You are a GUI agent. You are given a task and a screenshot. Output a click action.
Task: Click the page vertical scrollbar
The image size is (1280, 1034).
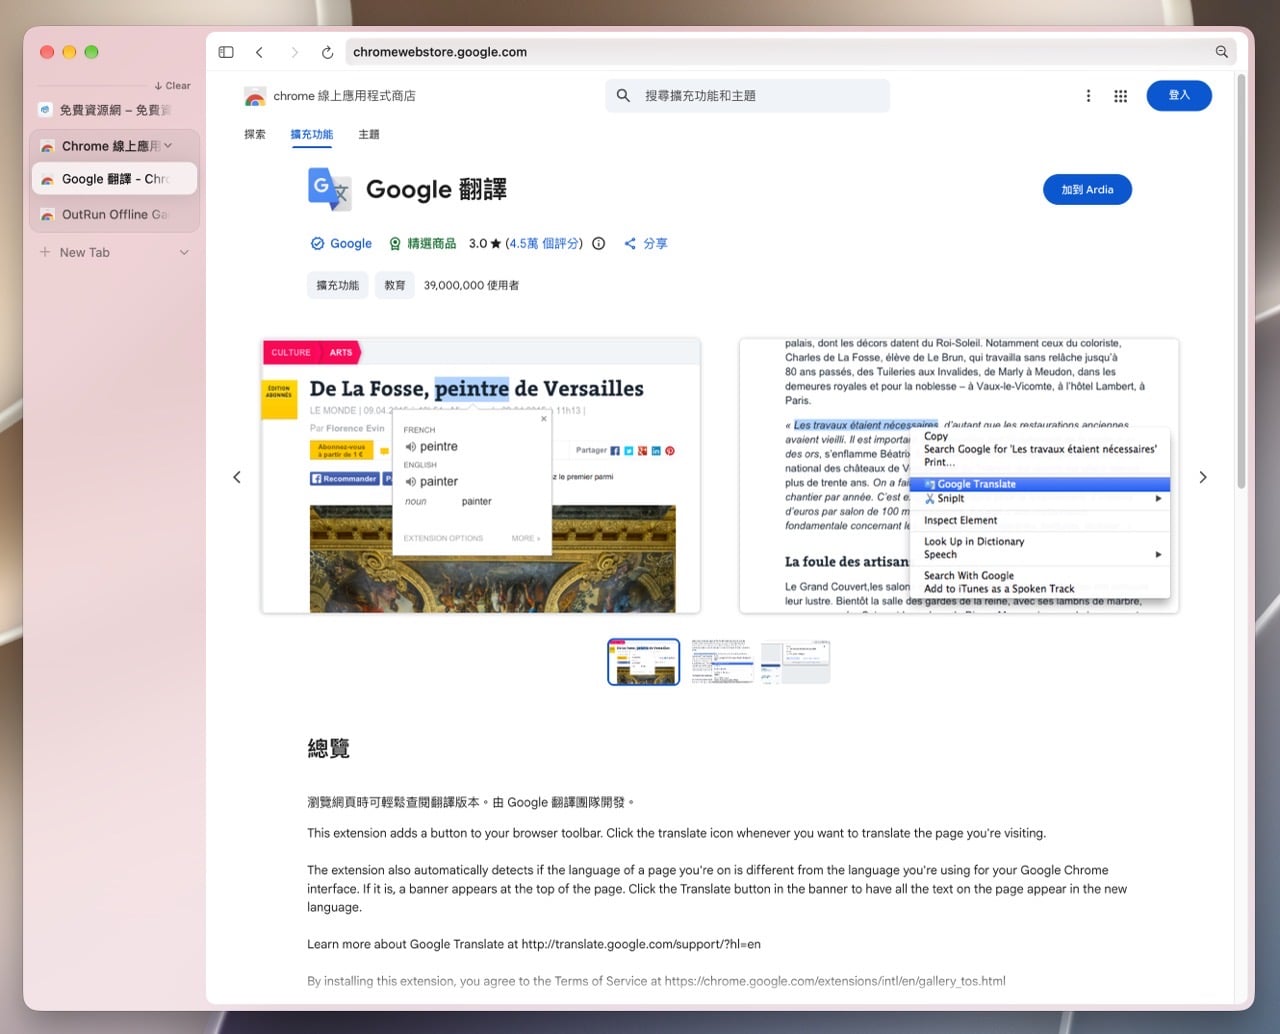coord(1241,280)
